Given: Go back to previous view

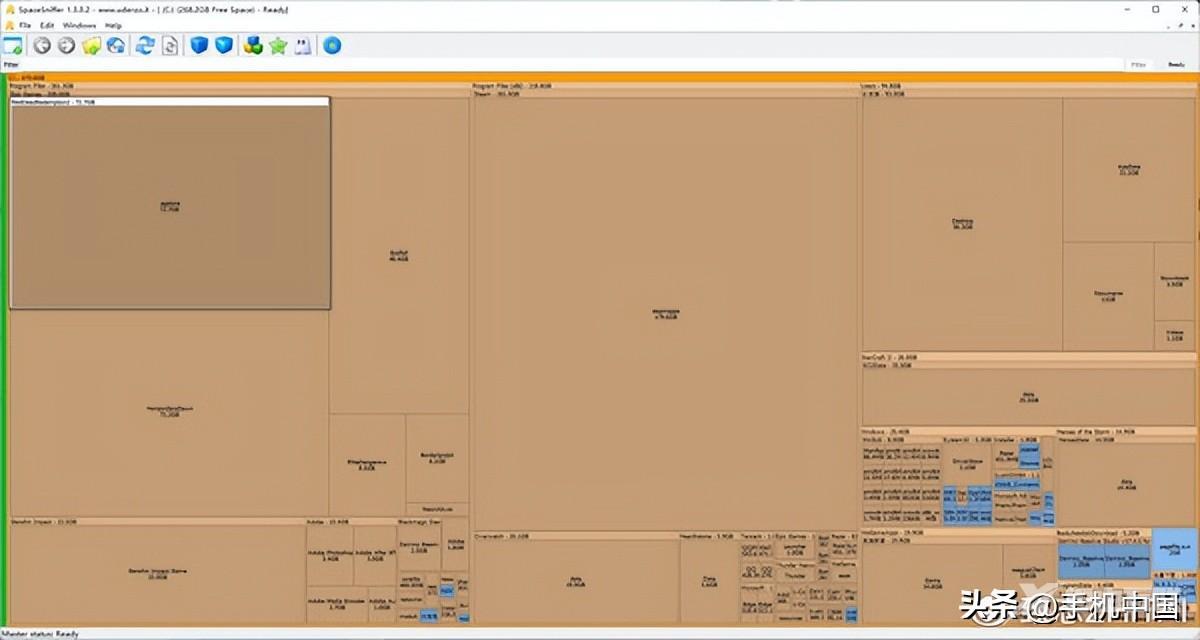Looking at the screenshot, I should pos(42,45).
